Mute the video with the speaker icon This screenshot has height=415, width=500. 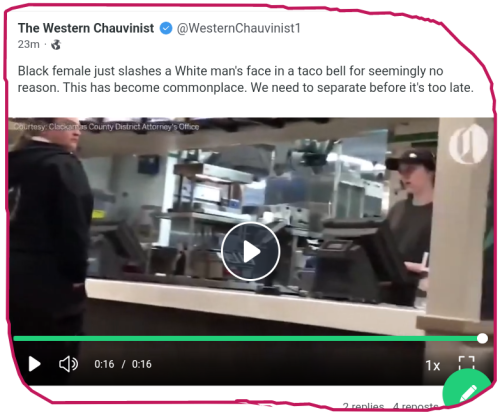point(68,364)
